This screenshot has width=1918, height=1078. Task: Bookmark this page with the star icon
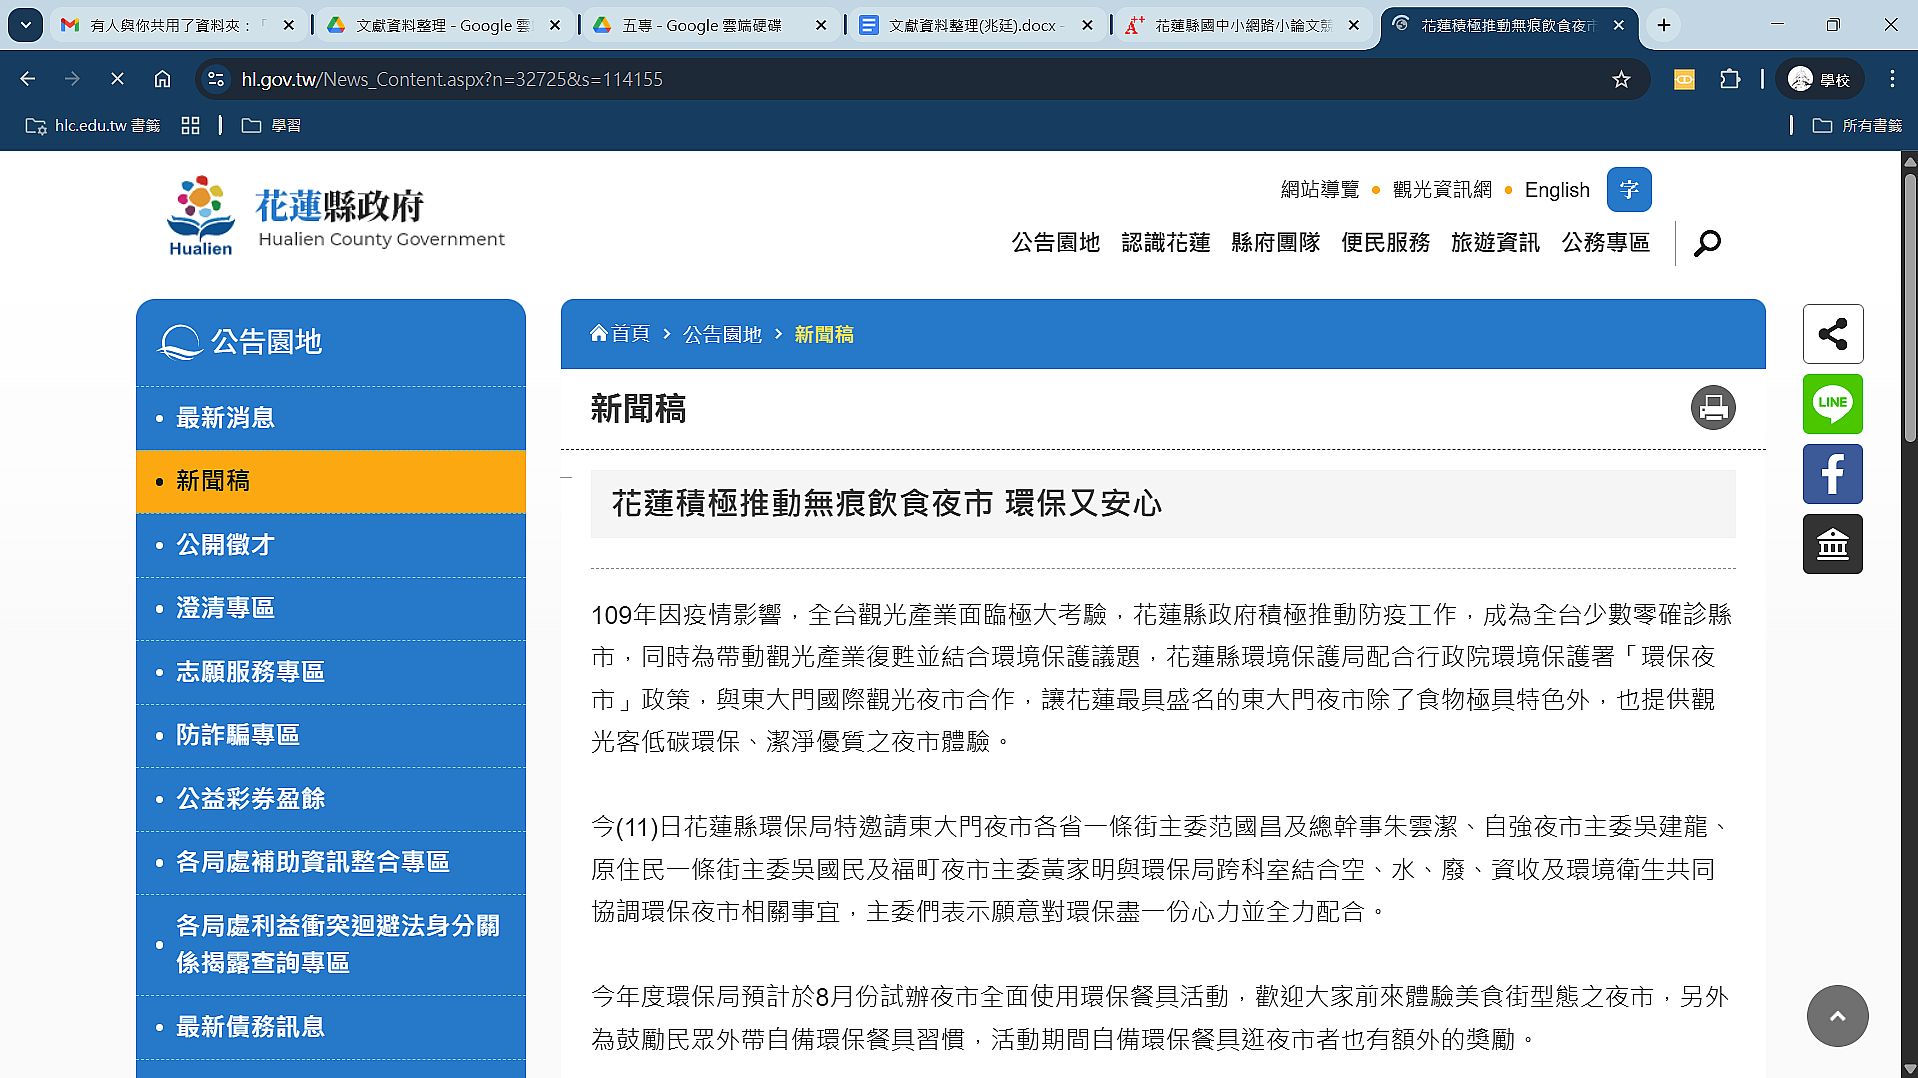[1621, 79]
